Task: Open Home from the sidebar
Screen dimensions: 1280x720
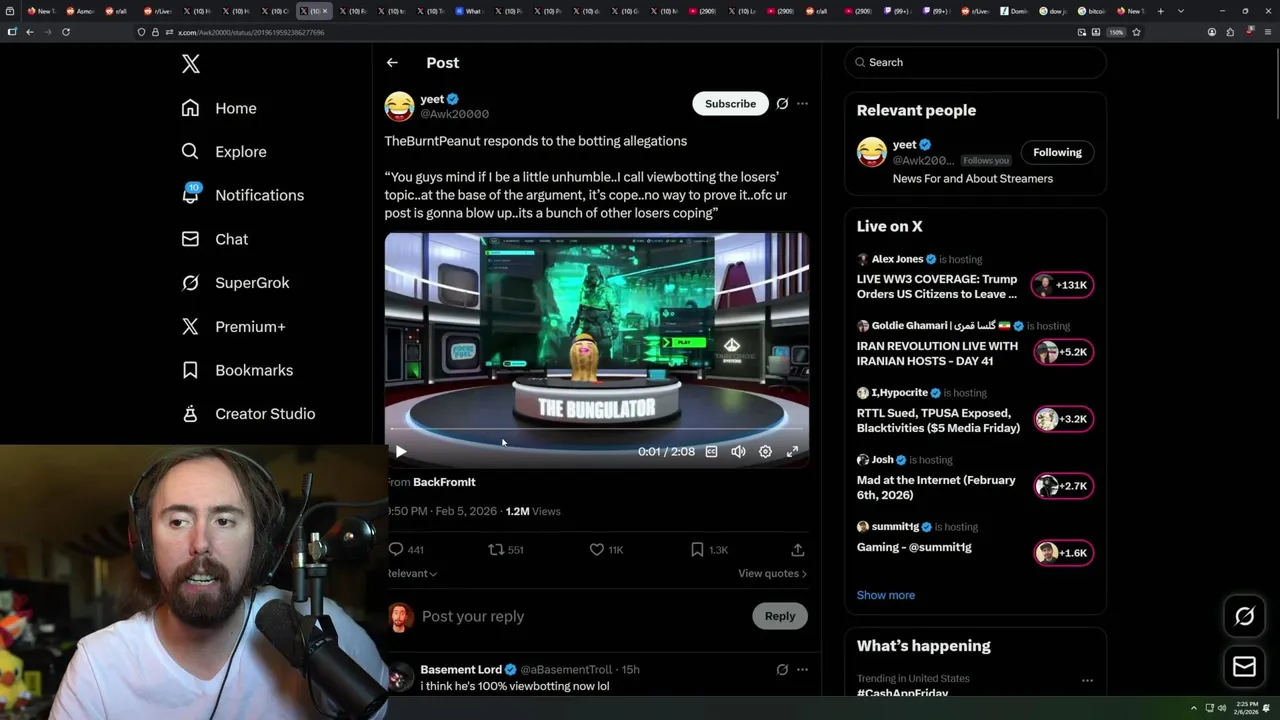Action: click(219, 108)
